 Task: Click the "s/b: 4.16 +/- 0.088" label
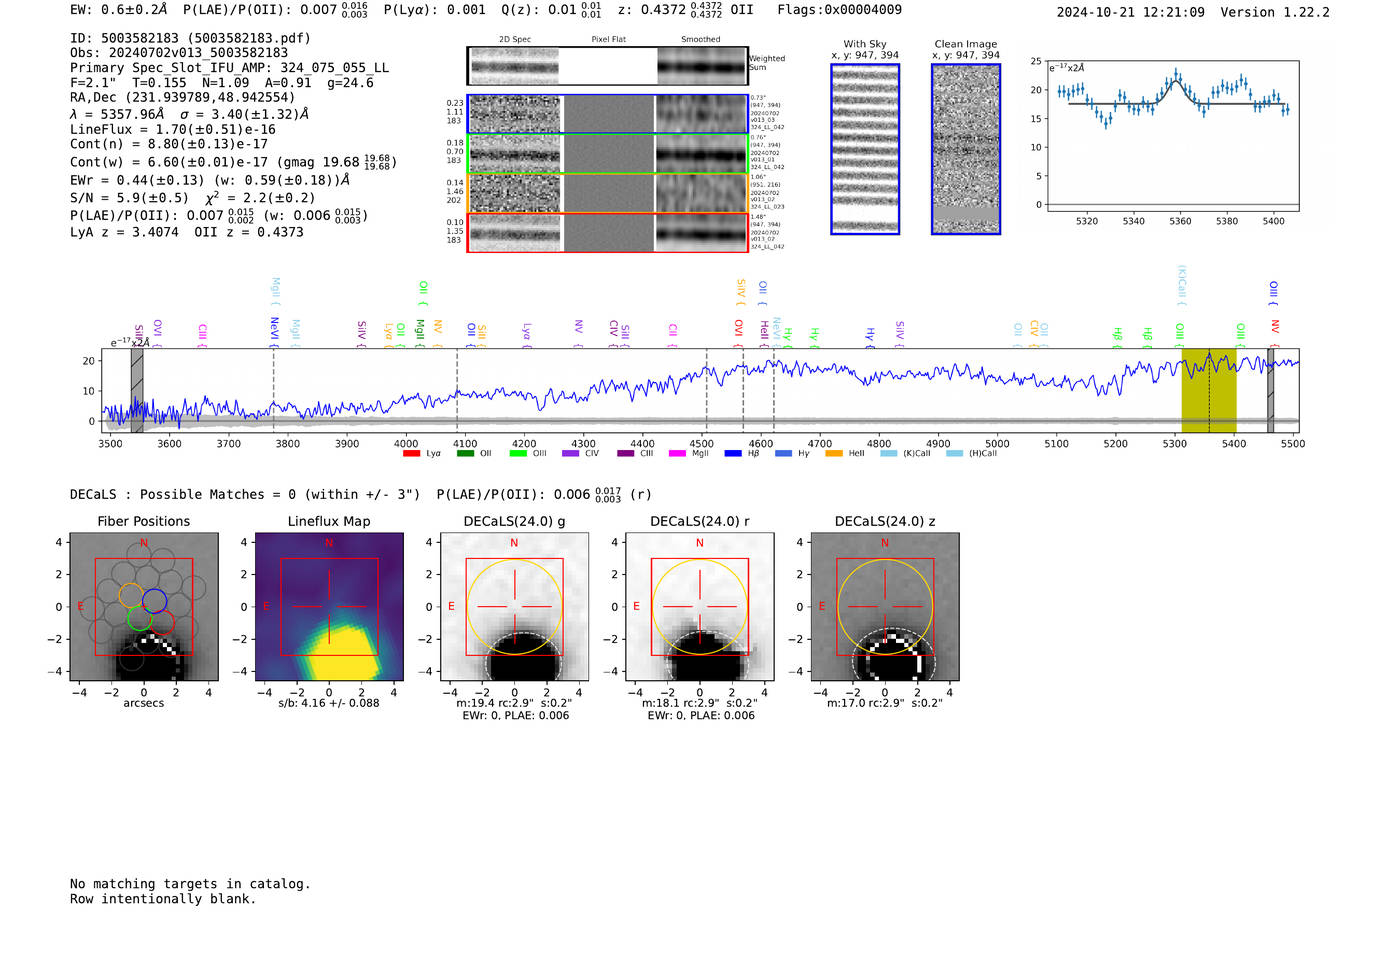coord(329,703)
